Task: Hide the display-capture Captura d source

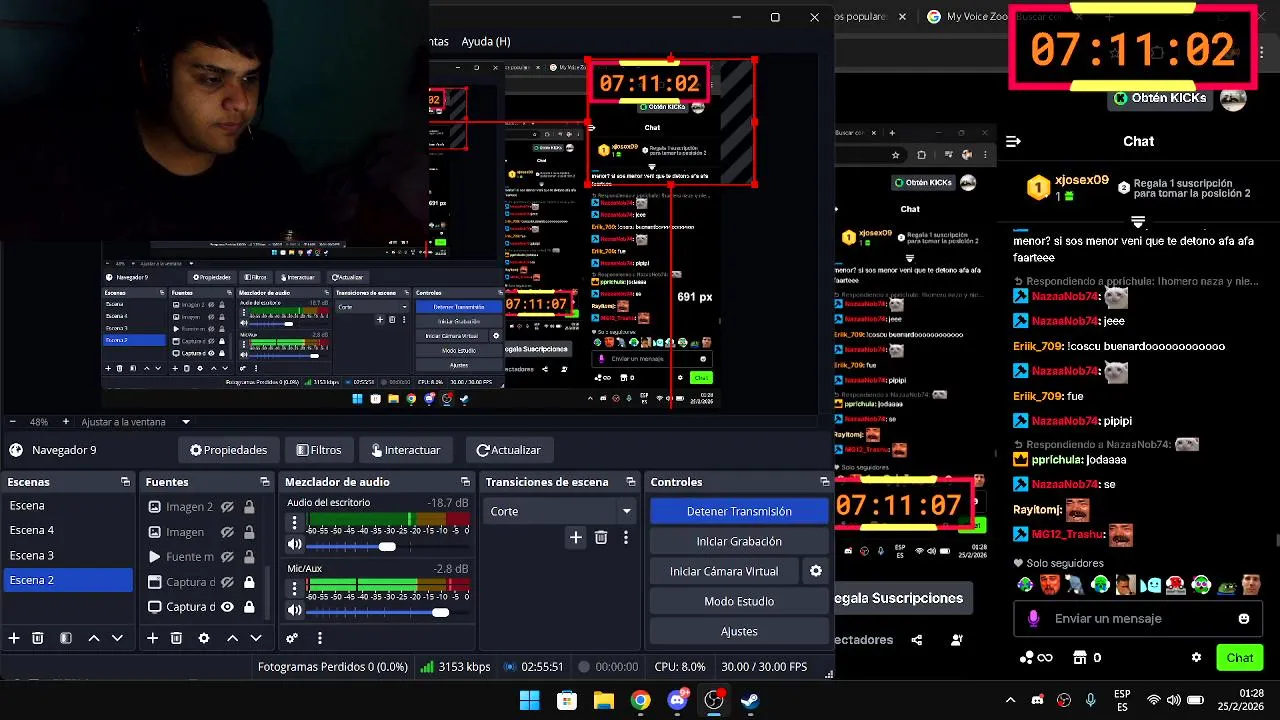Action: (227, 607)
